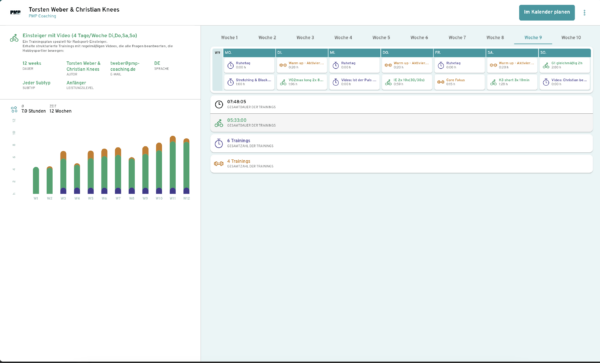Open the Woche 3 tab
The width and height of the screenshot is (600, 363).
[x=305, y=37]
